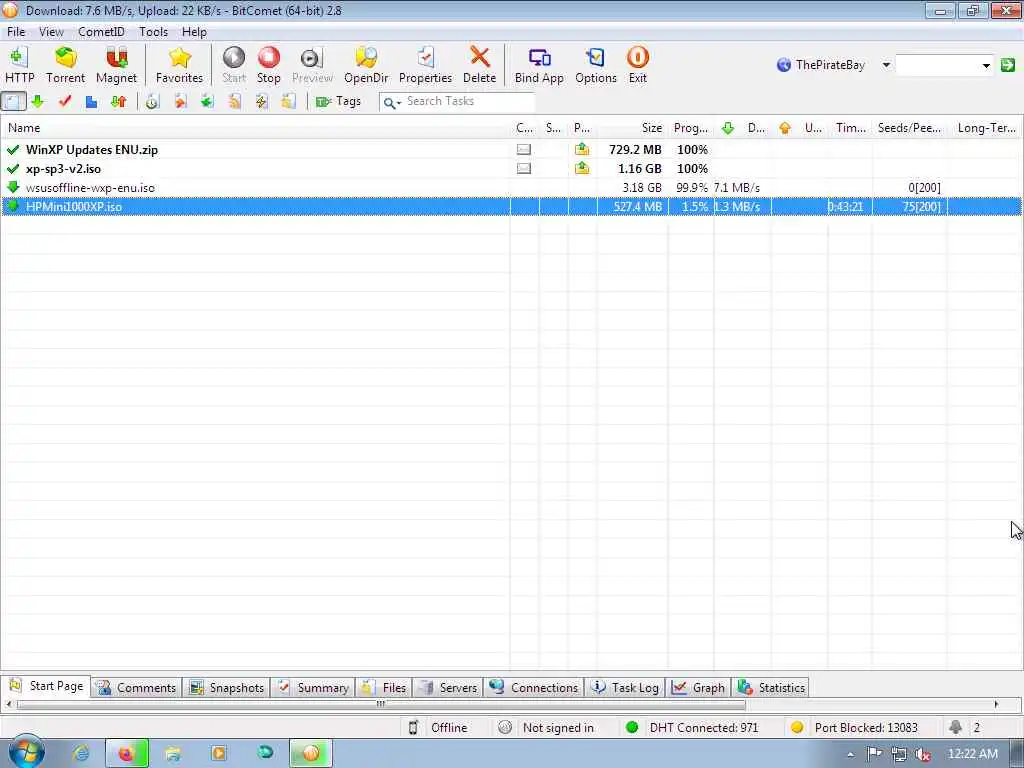1024x768 pixels.
Task: Select the xp-sp3-v2.iso task
Action: coord(511,168)
